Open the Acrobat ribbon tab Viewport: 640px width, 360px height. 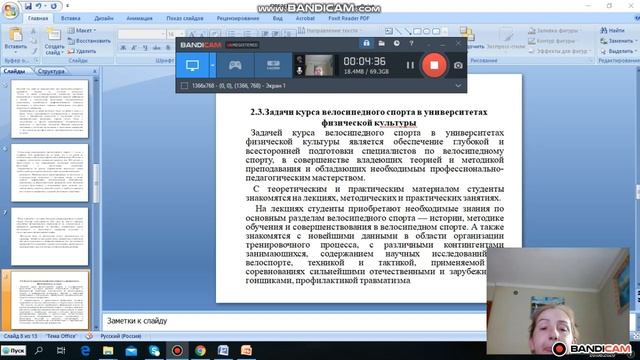[x=305, y=18]
